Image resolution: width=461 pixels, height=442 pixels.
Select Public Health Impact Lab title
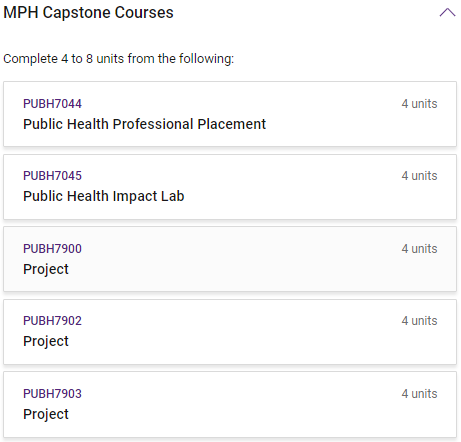104,196
